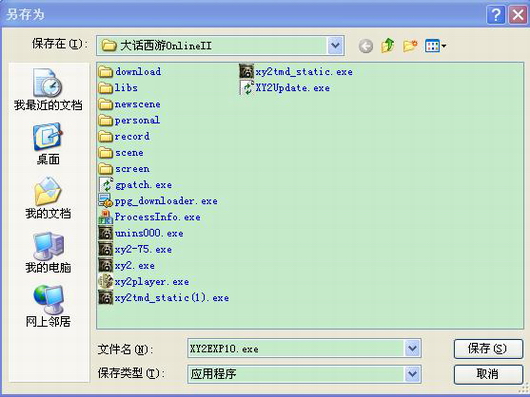Viewport: 530px width, 397px height.
Task: Expand the 保存在 location dropdown arrow
Action: [x=335, y=45]
